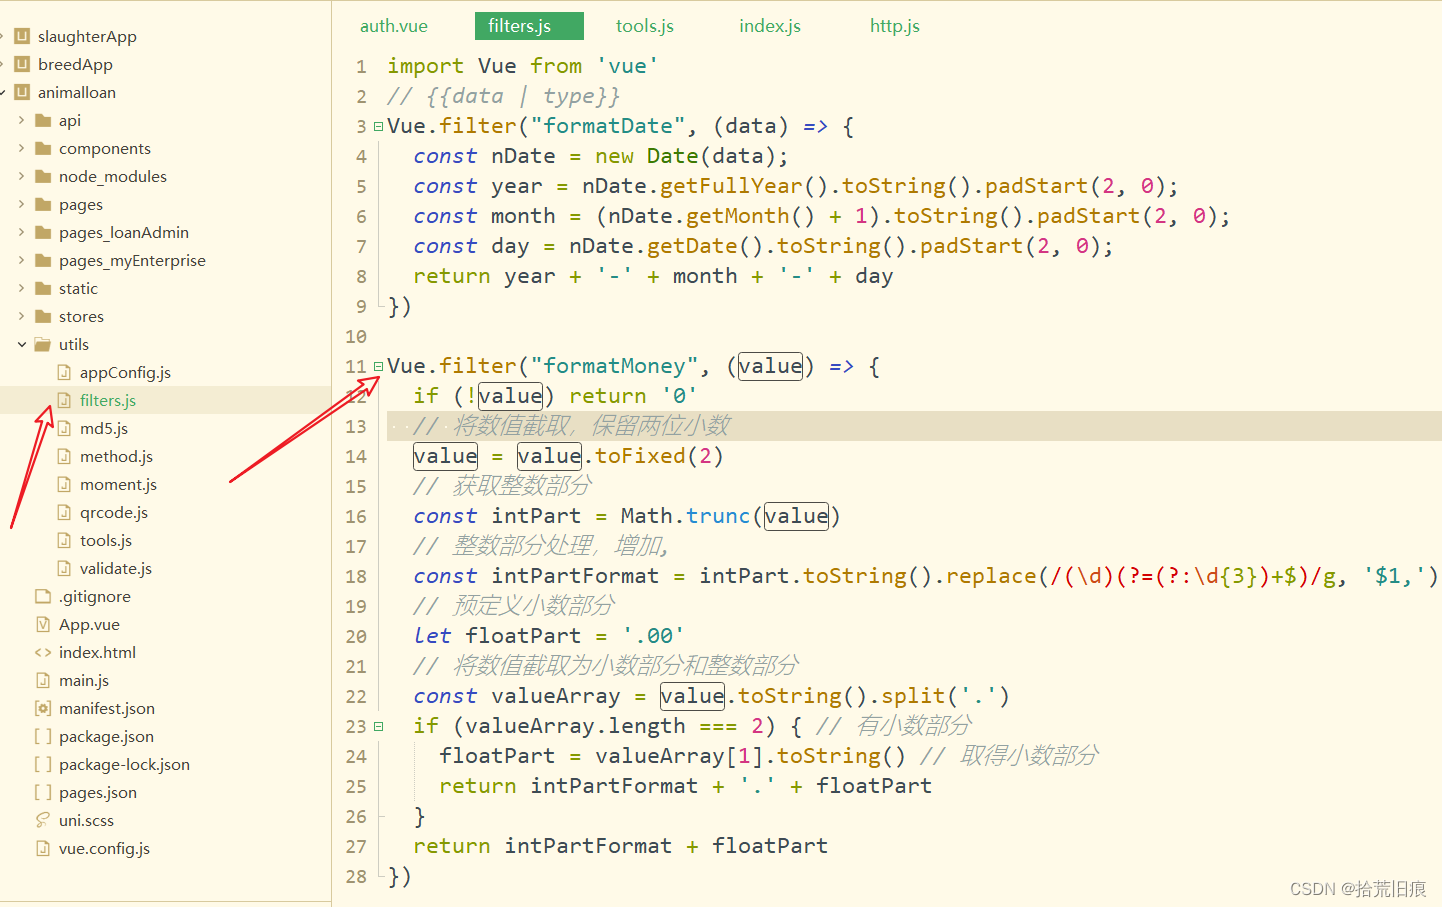Open pages.json in the file tree
The image size is (1442, 907).
click(x=98, y=792)
